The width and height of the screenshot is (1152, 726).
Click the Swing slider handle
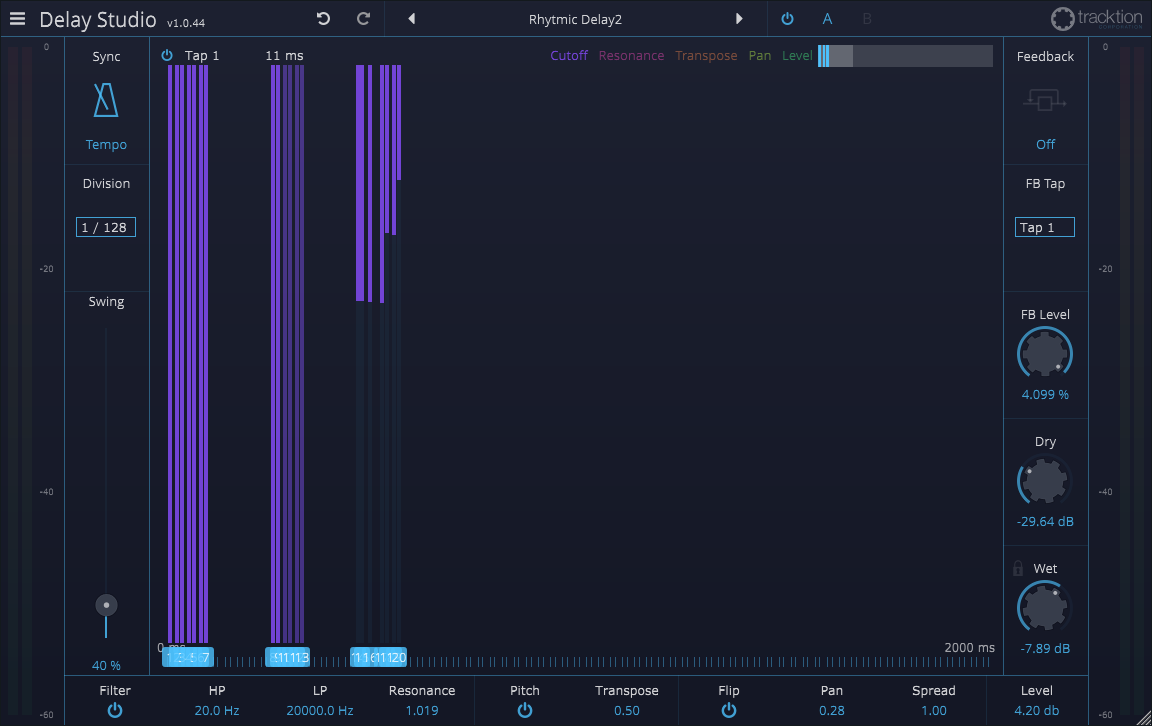tap(106, 605)
